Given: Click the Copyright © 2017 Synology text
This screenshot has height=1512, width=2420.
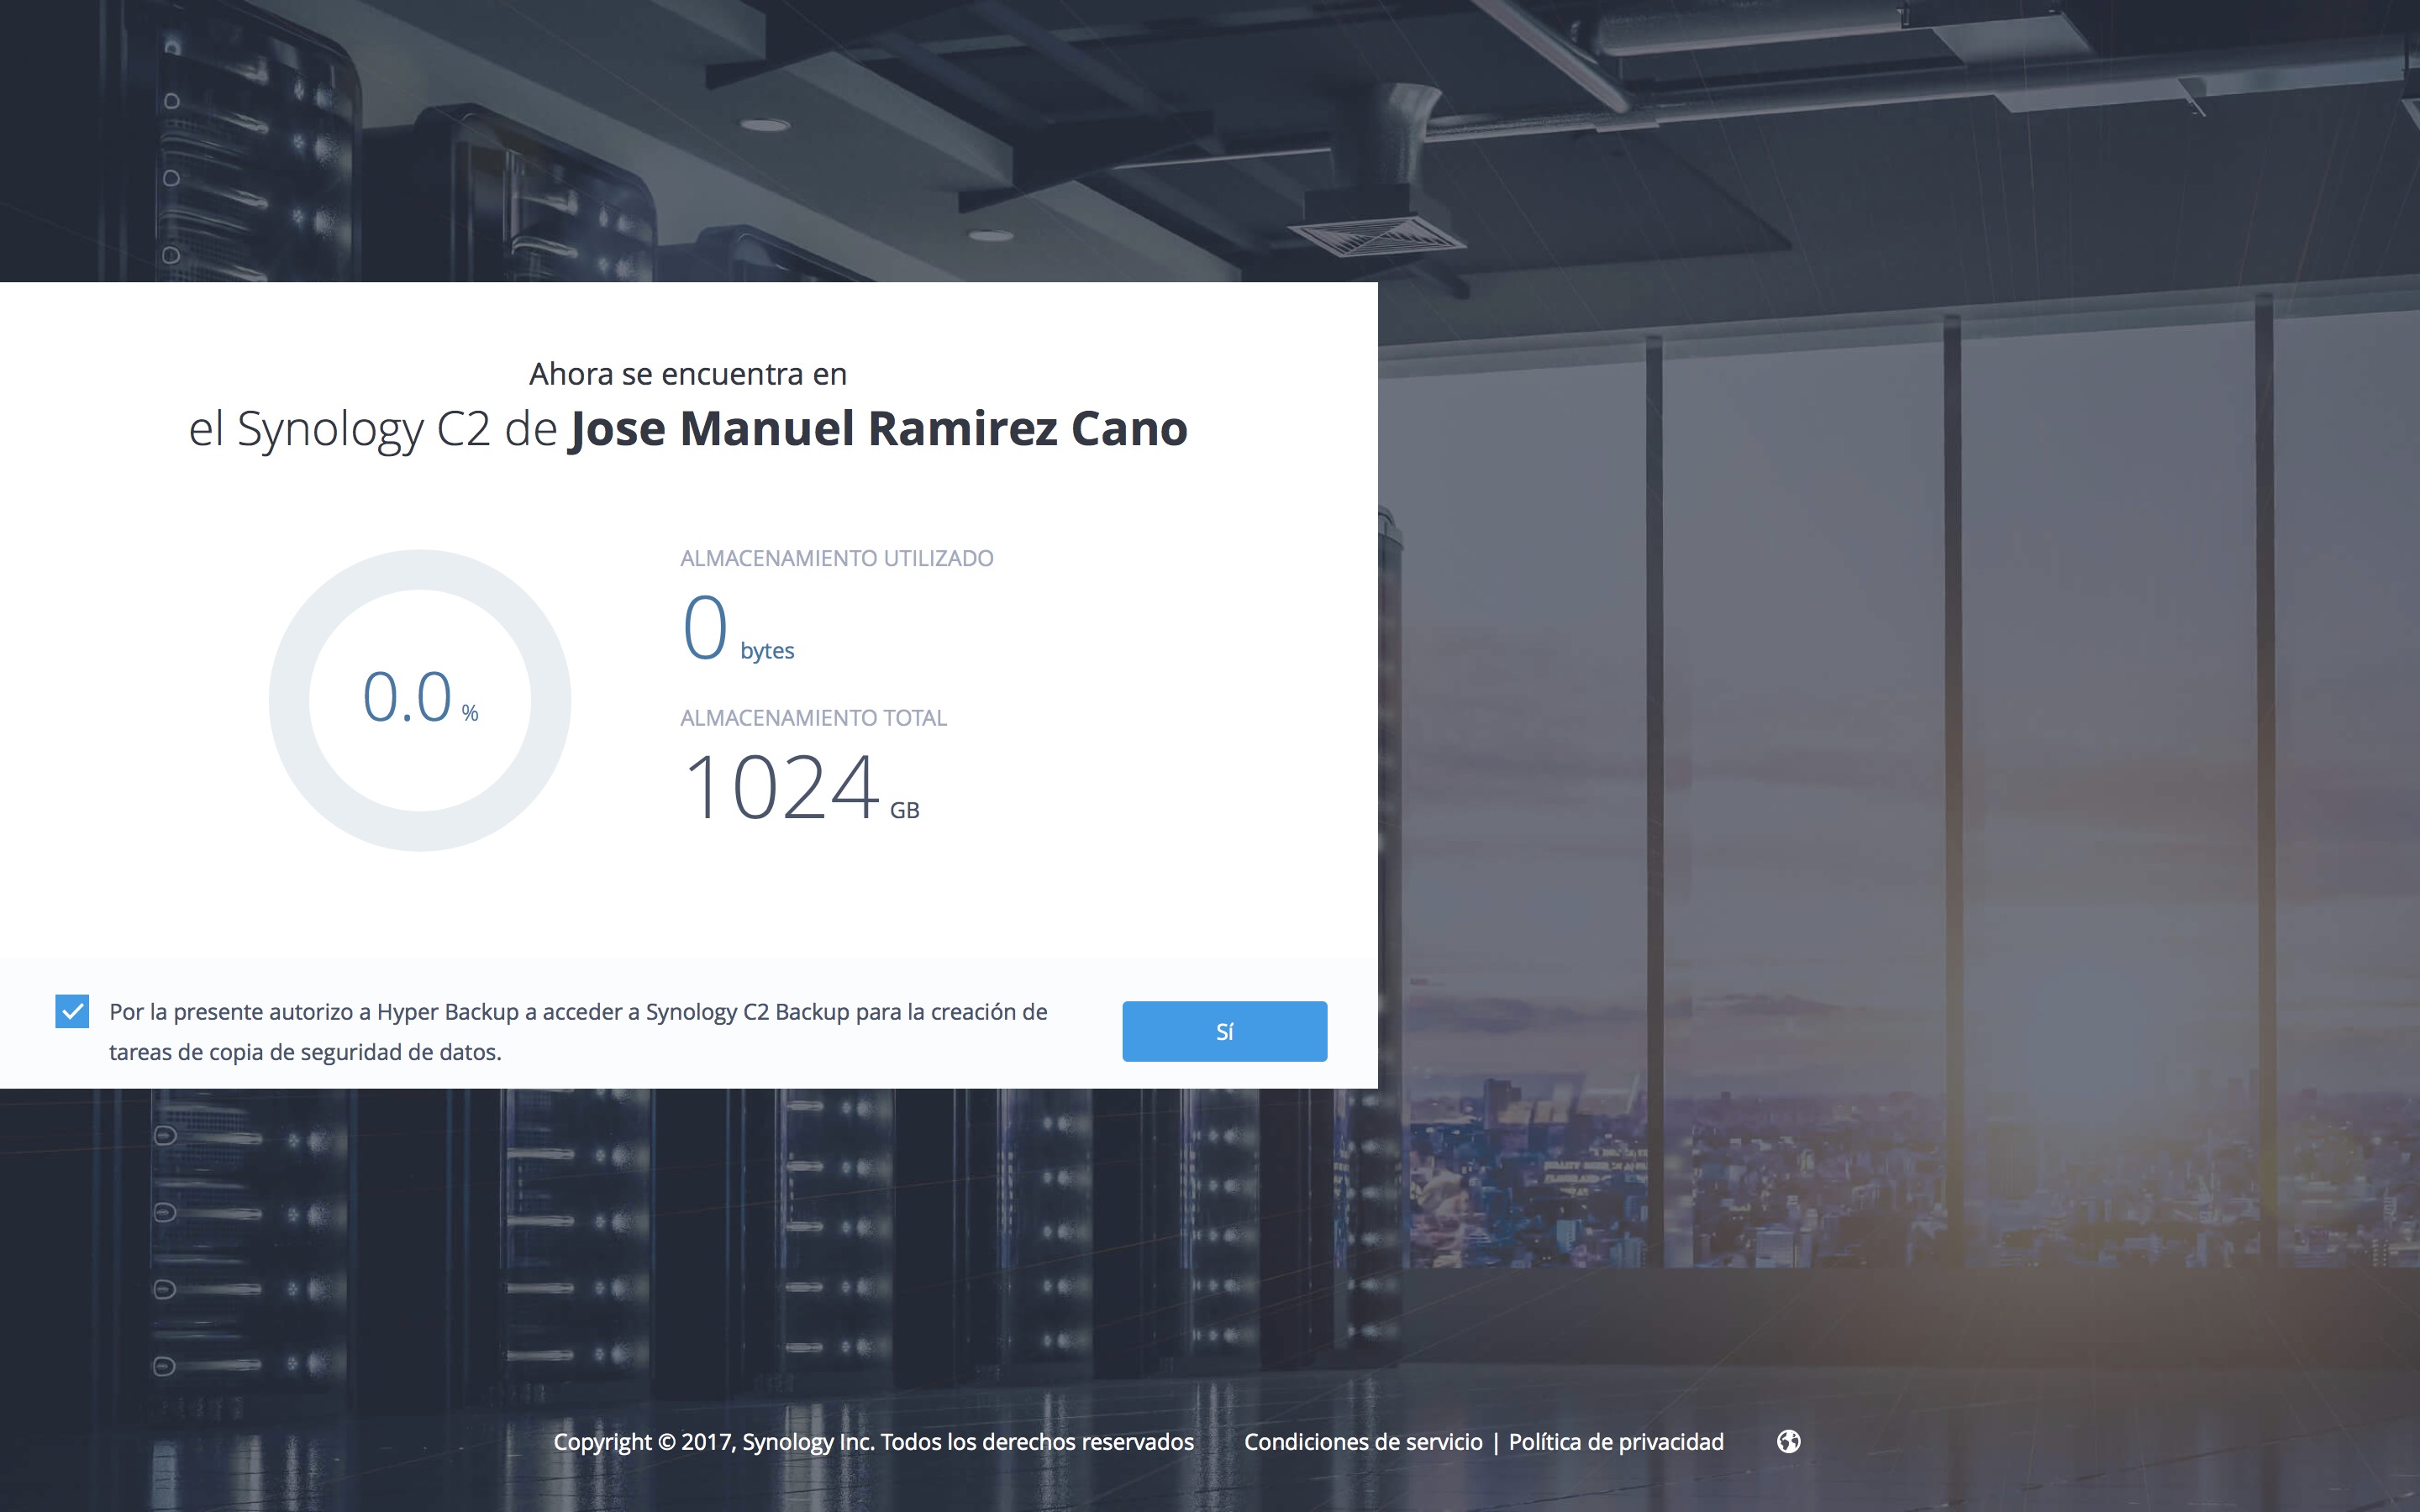Looking at the screenshot, I should point(873,1441).
